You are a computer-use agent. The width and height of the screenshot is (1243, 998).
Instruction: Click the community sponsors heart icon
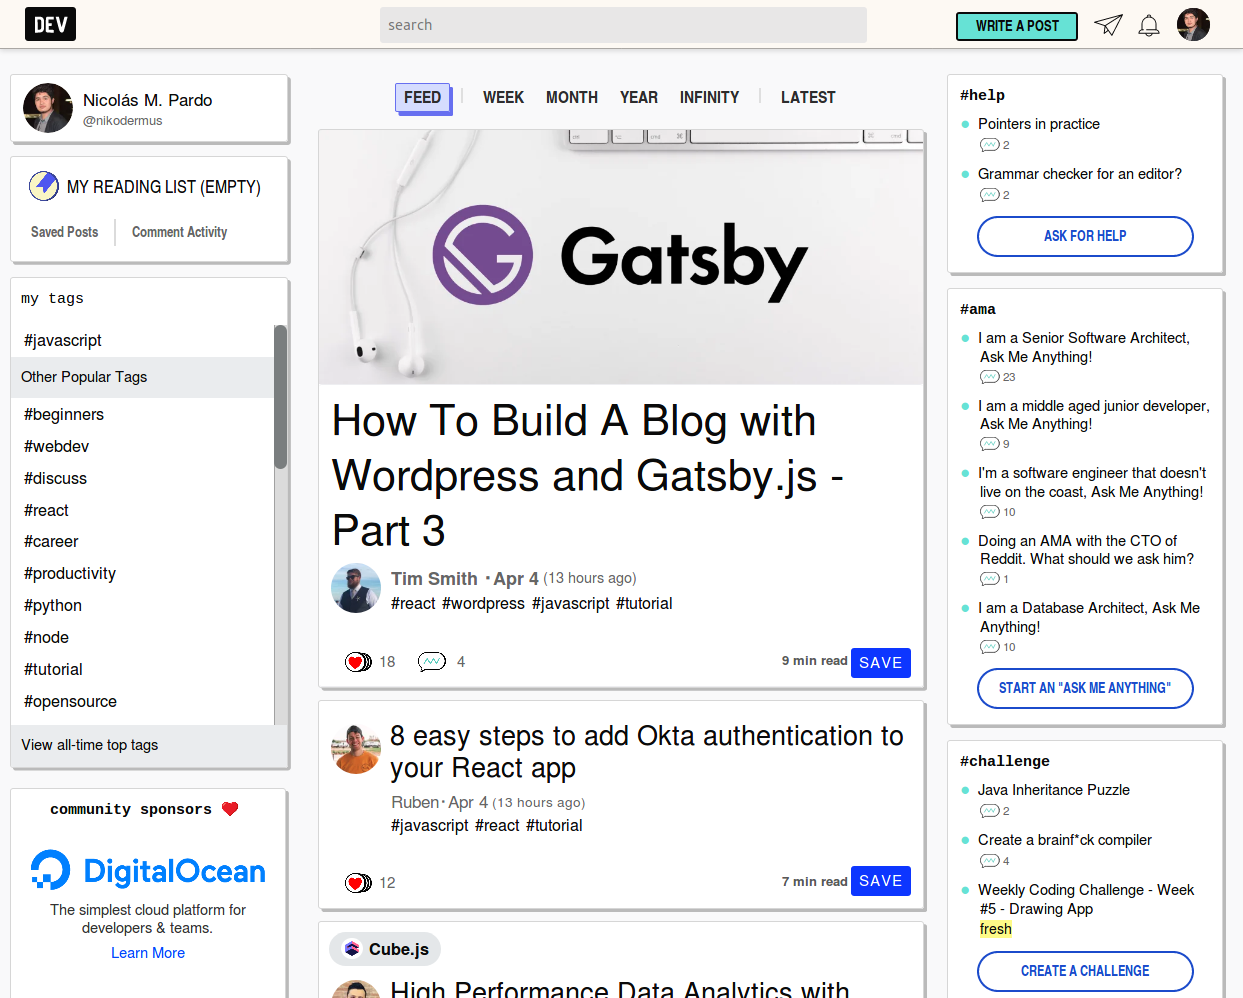(230, 809)
